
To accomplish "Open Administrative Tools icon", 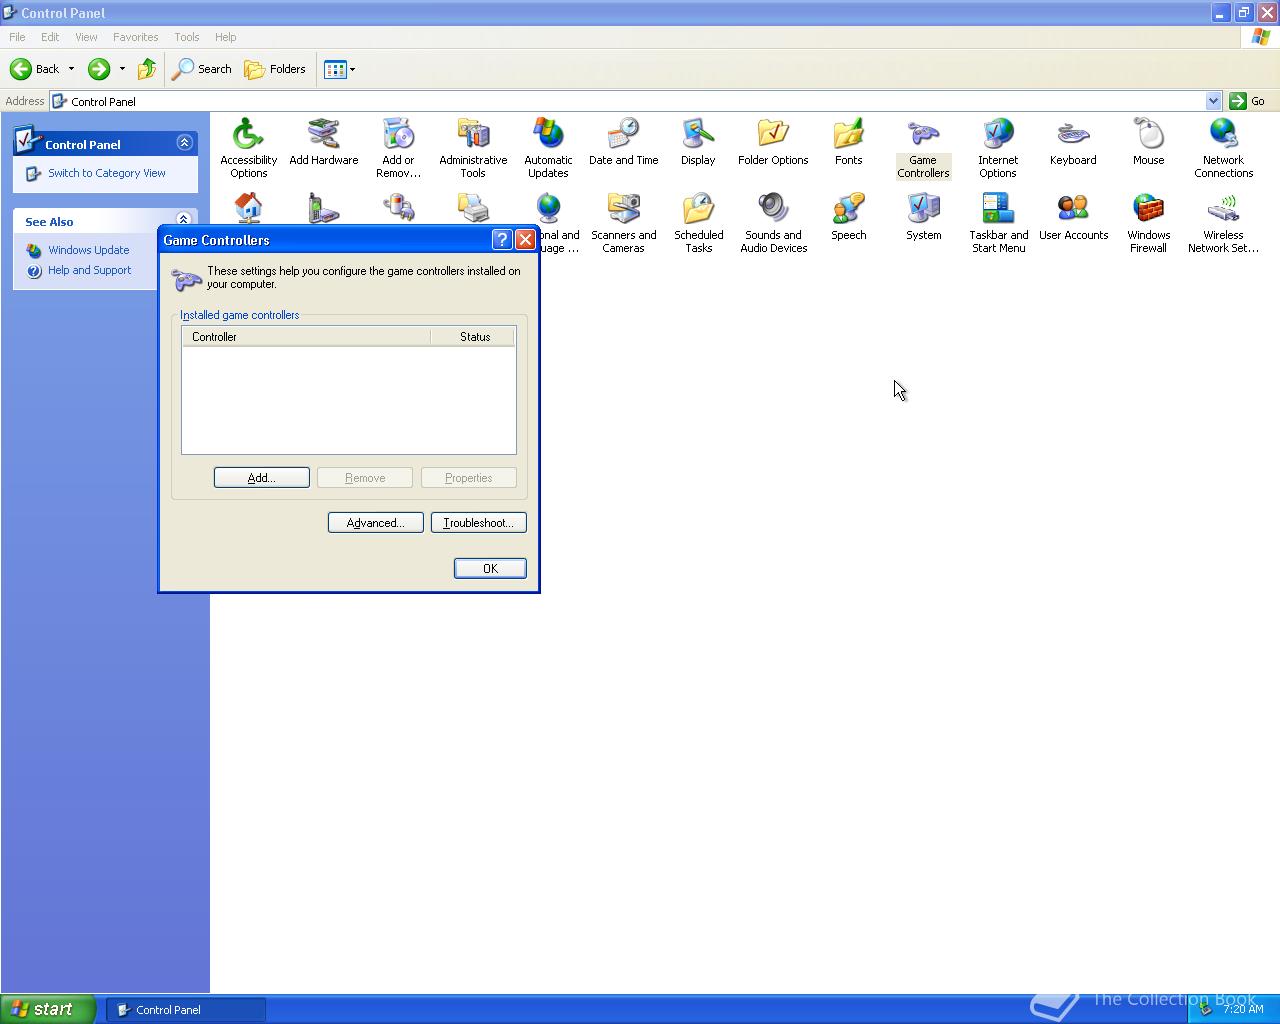I will [473, 147].
